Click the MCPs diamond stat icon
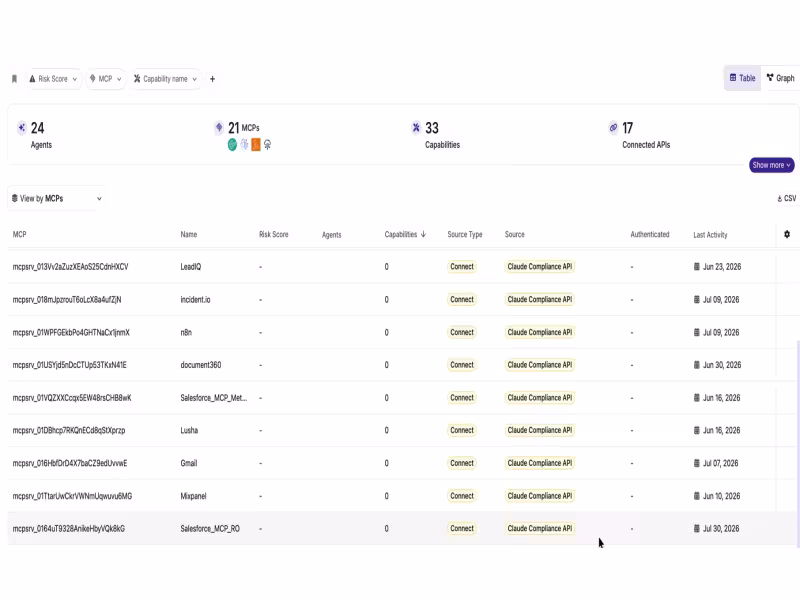 (219, 127)
